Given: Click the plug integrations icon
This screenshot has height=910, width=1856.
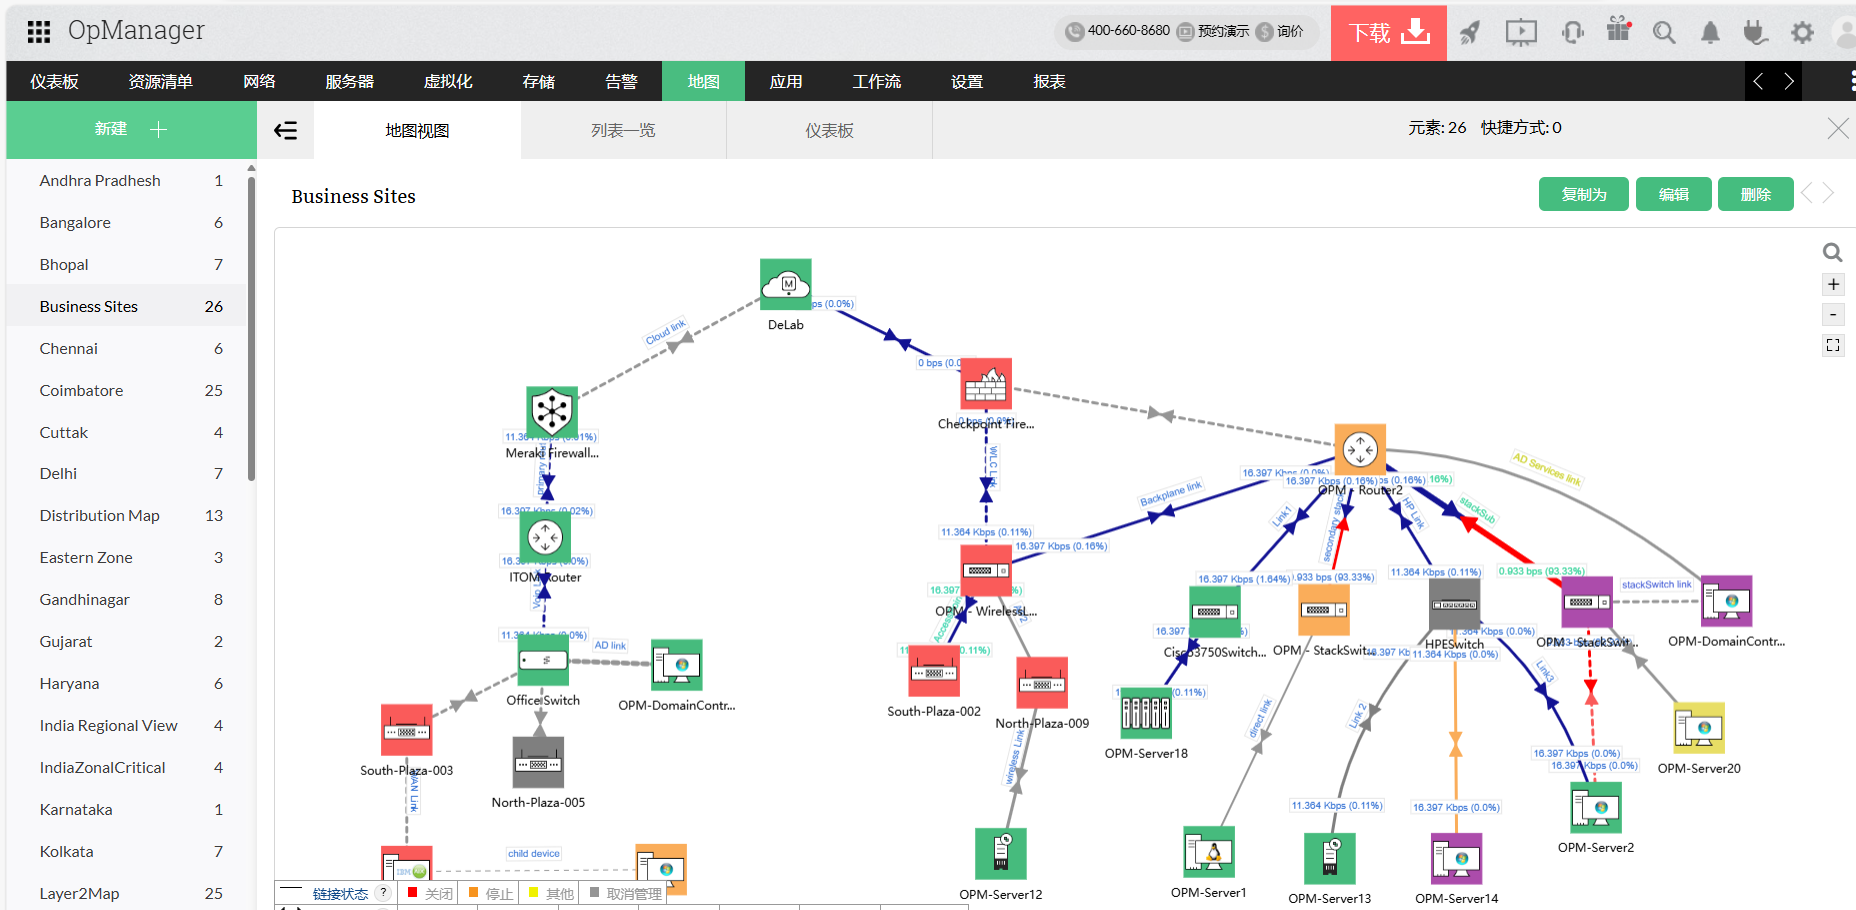Looking at the screenshot, I should (x=1755, y=33).
